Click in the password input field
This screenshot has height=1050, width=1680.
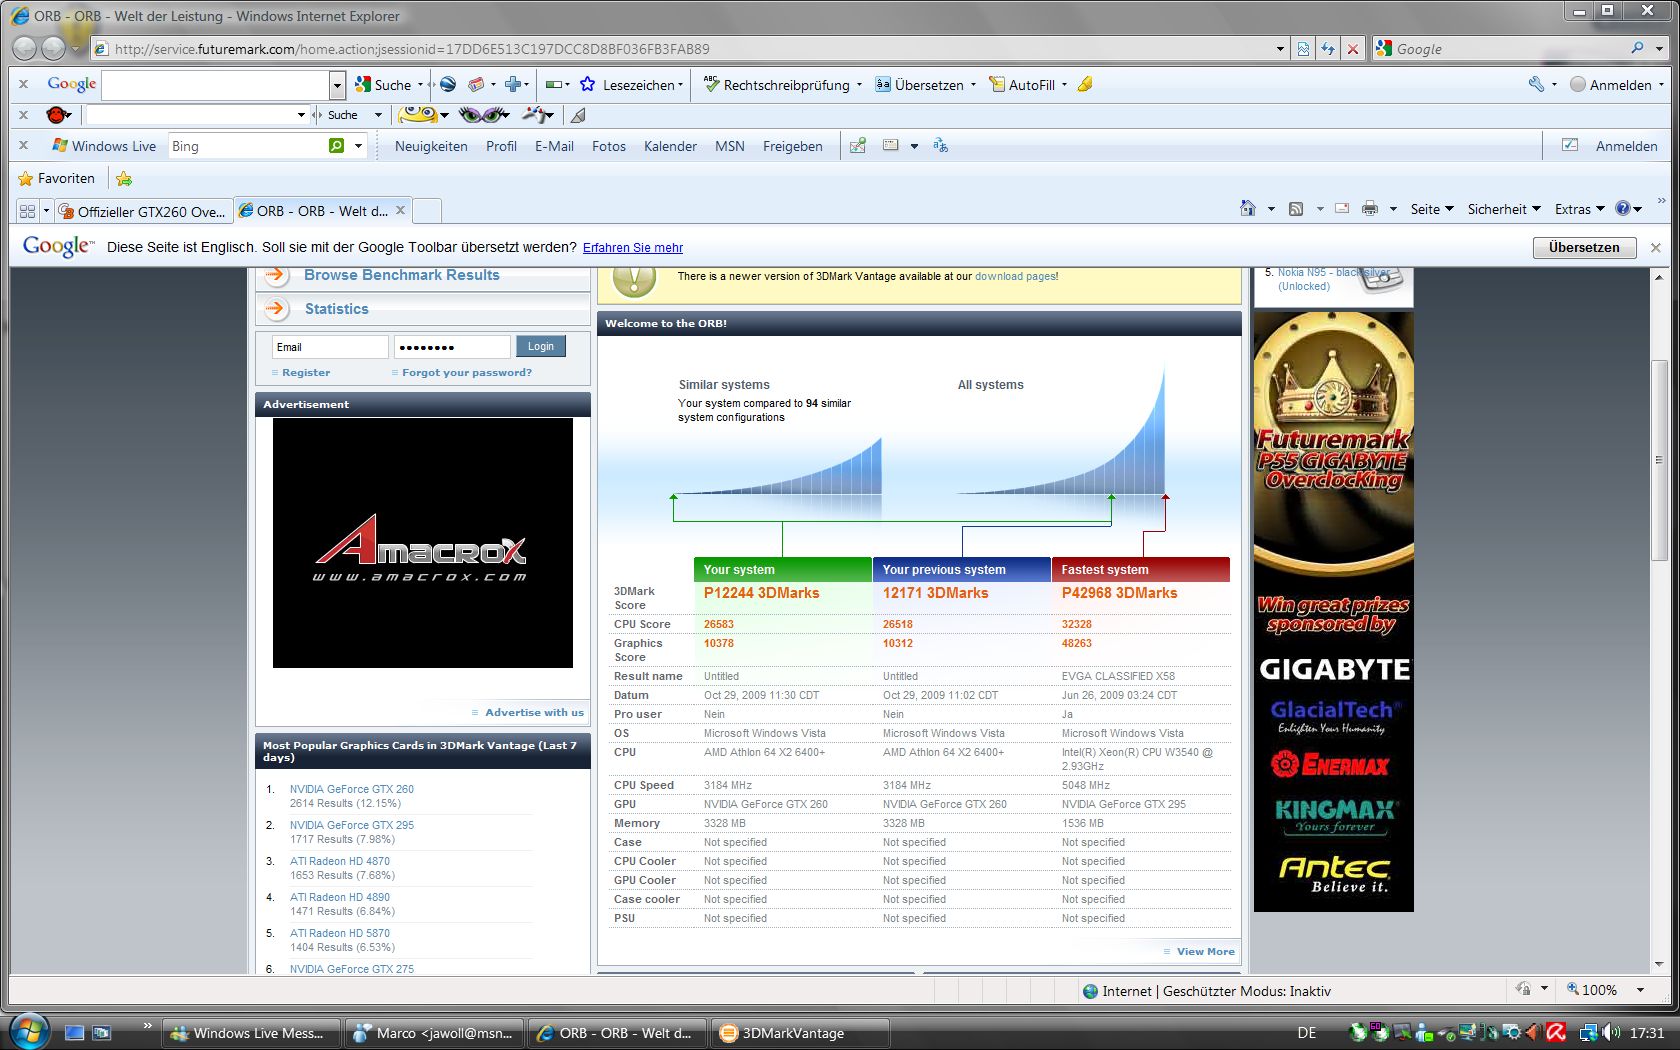click(x=452, y=347)
